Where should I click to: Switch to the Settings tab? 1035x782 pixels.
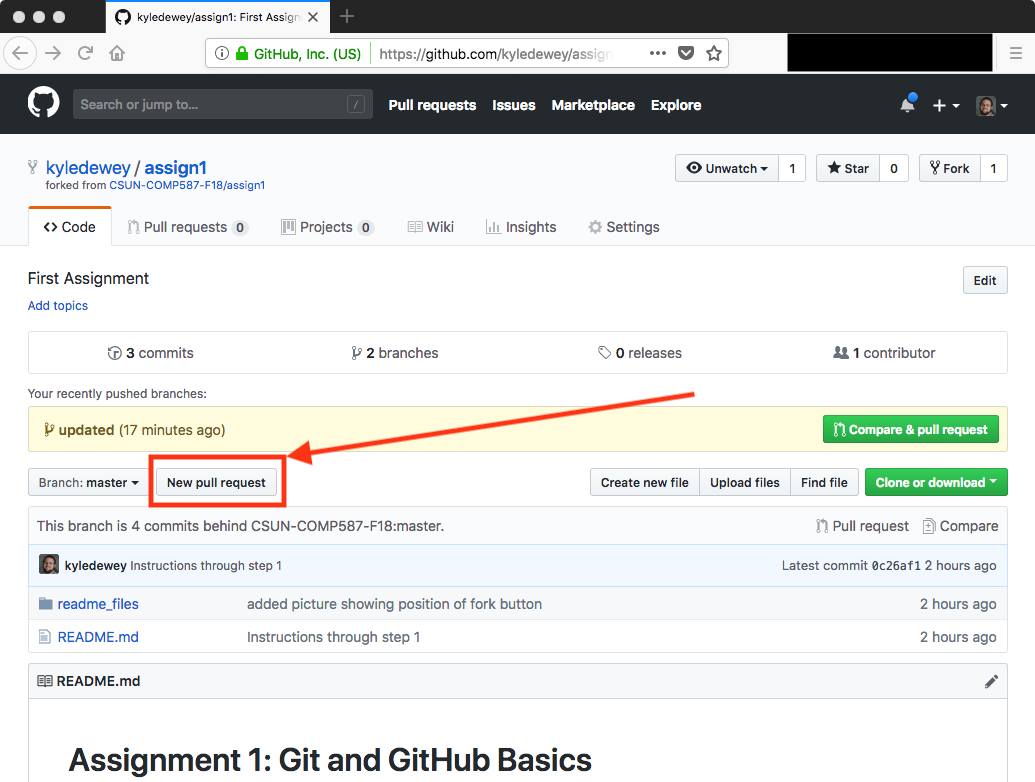point(624,227)
